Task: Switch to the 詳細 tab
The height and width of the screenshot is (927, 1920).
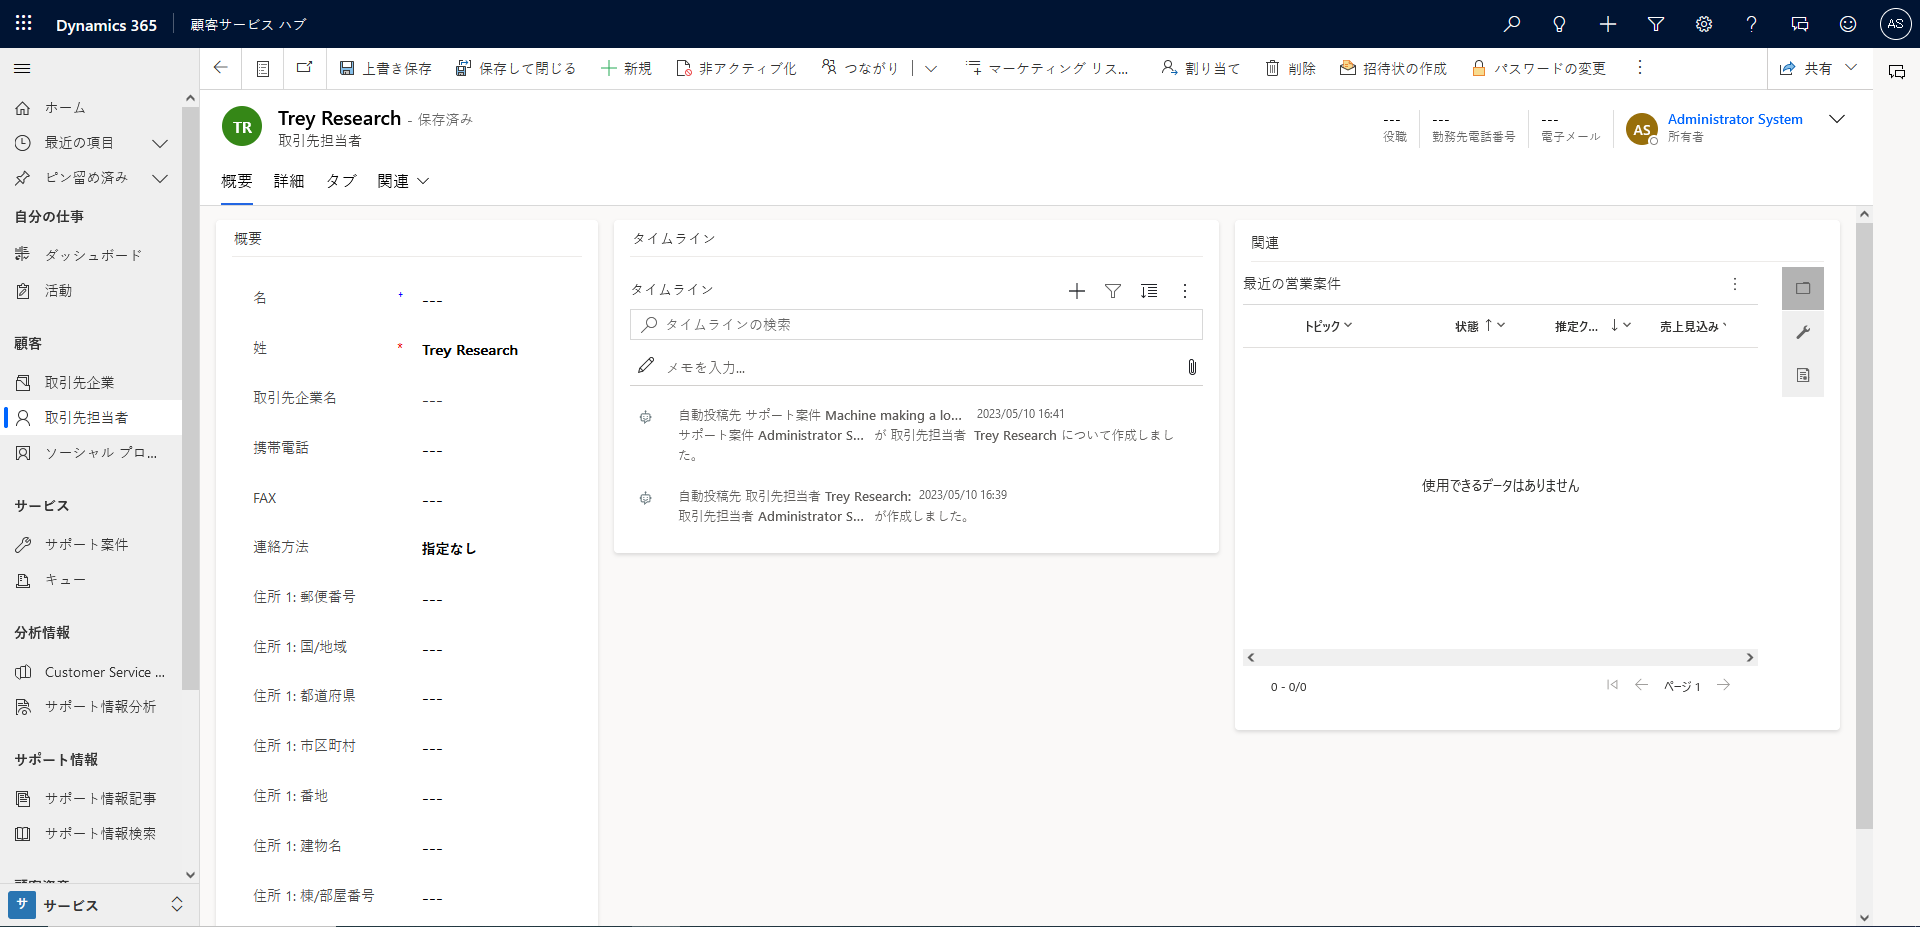Action: coord(289,181)
